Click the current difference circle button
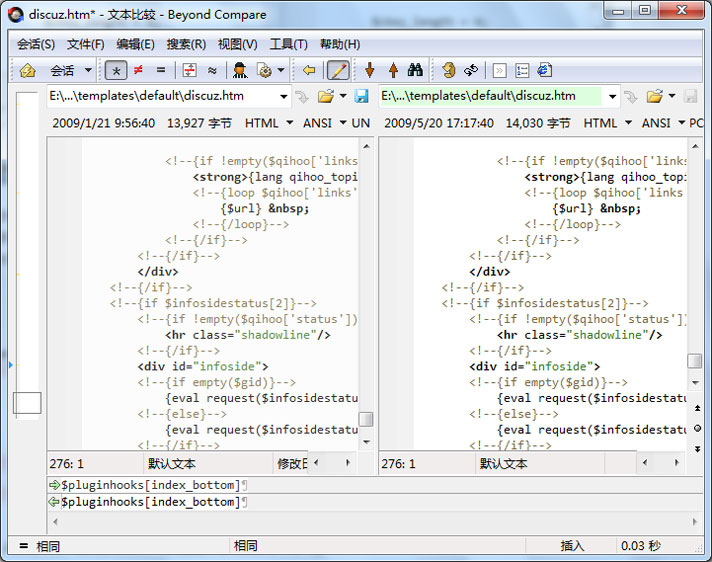This screenshot has height=562, width=712. [x=697, y=428]
